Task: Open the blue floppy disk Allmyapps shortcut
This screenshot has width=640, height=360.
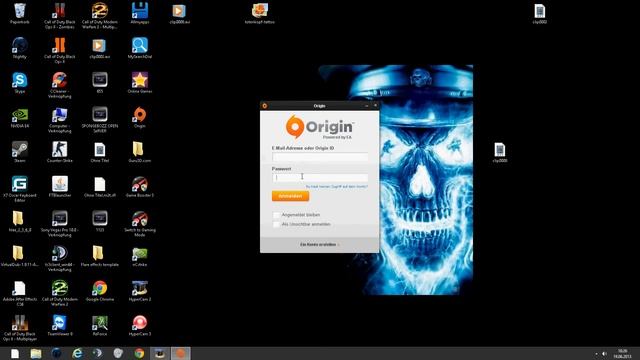Action: 140,13
